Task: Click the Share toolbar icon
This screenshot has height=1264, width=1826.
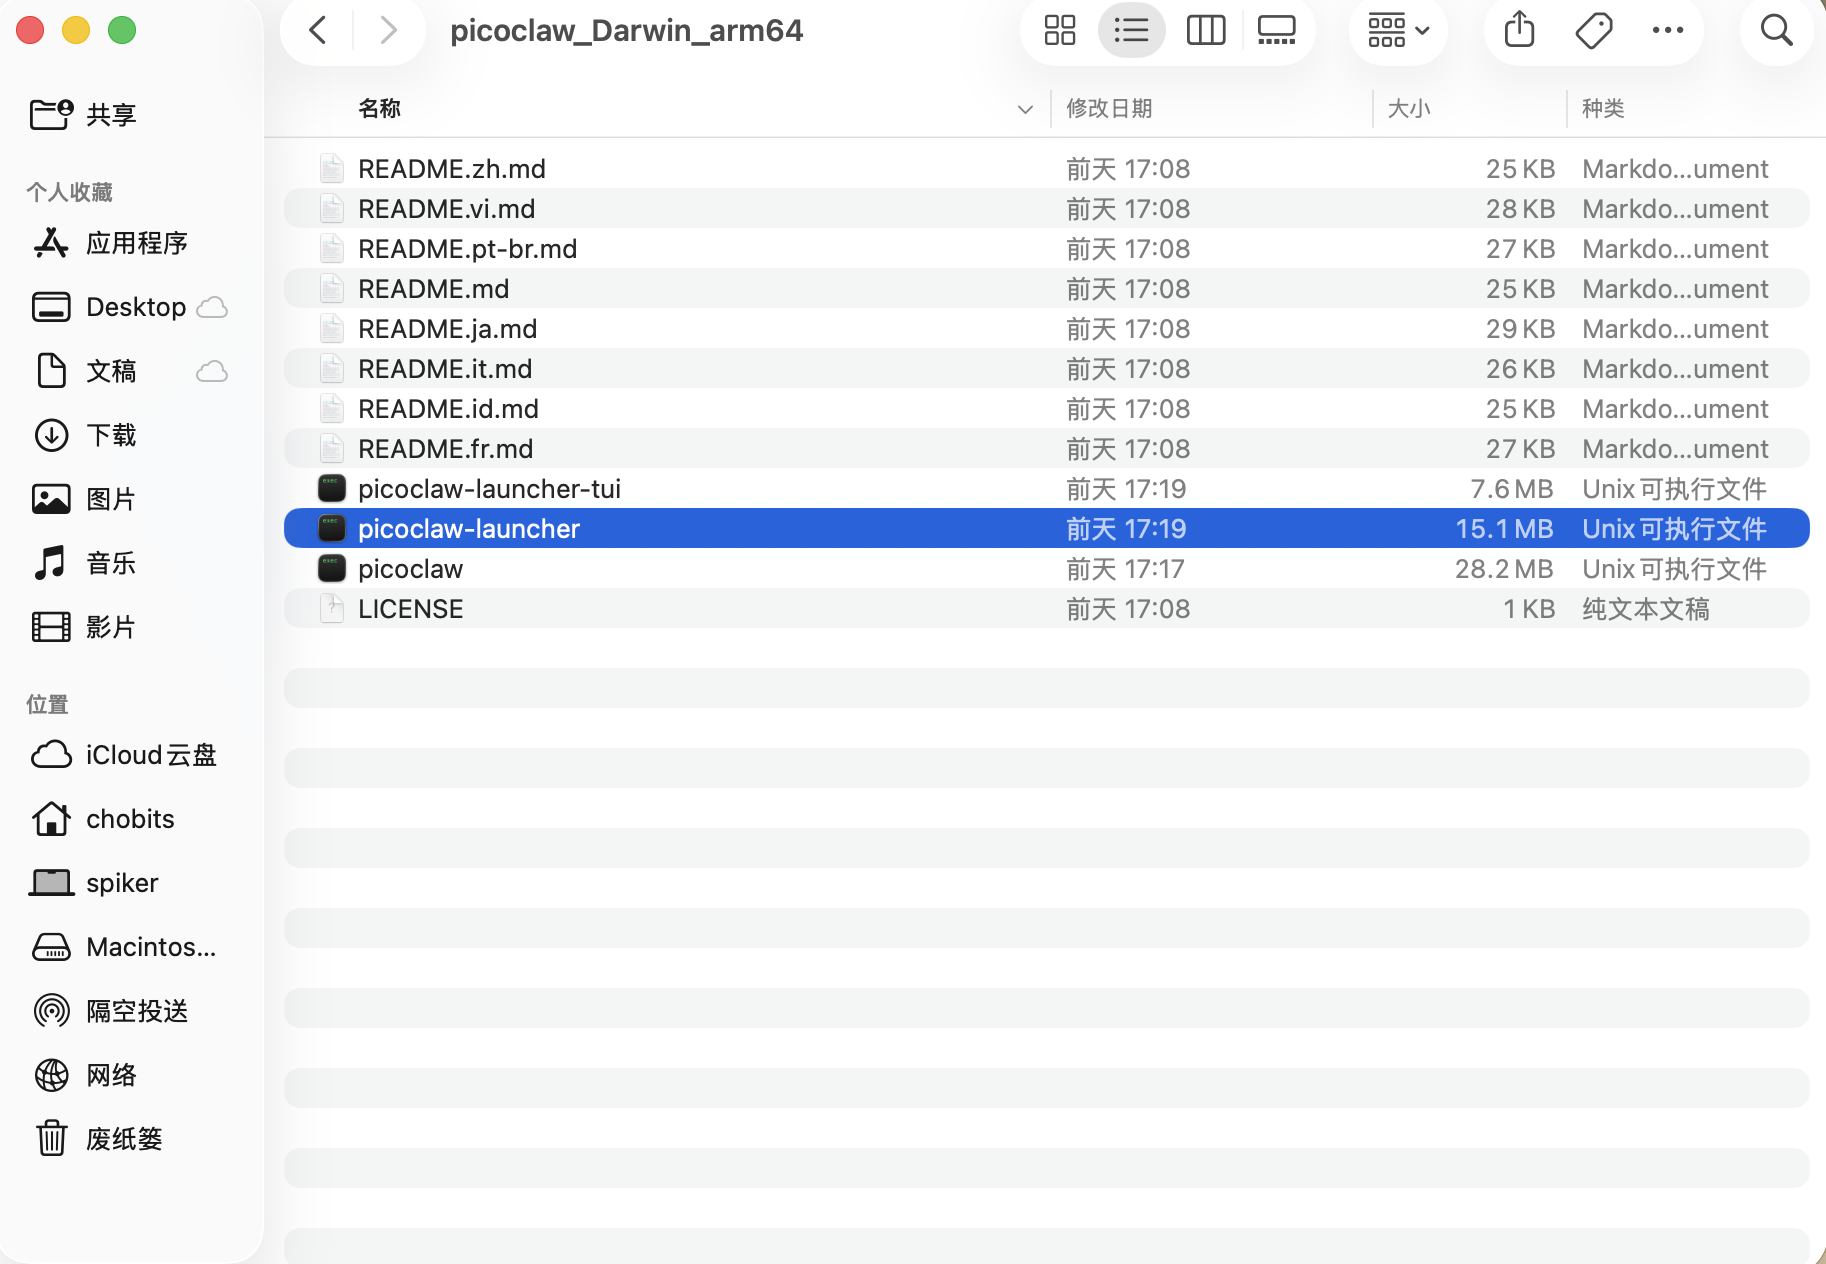Action: pos(1519,30)
